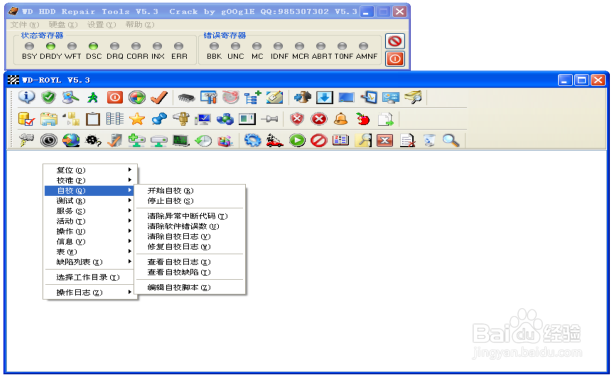Image resolution: width=616 pixels, height=375 pixels.
Task: Select the highlighted 自校 menu entry
Action: click(90, 190)
